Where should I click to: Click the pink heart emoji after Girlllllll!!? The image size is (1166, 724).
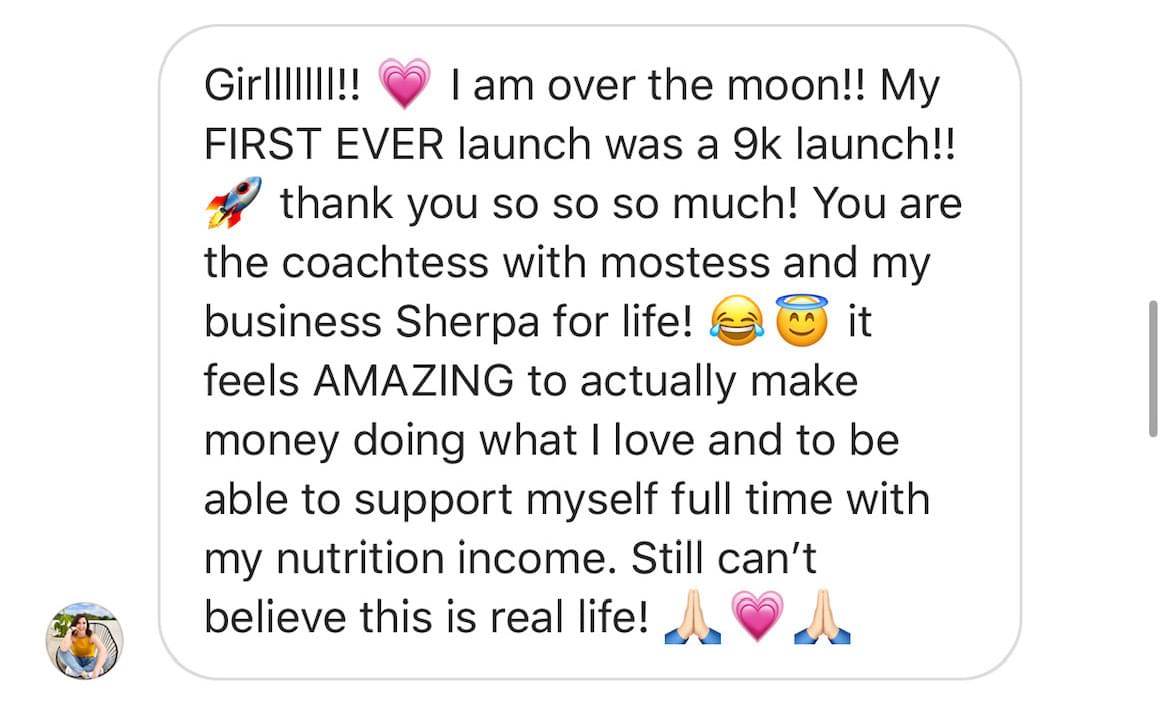click(x=405, y=83)
